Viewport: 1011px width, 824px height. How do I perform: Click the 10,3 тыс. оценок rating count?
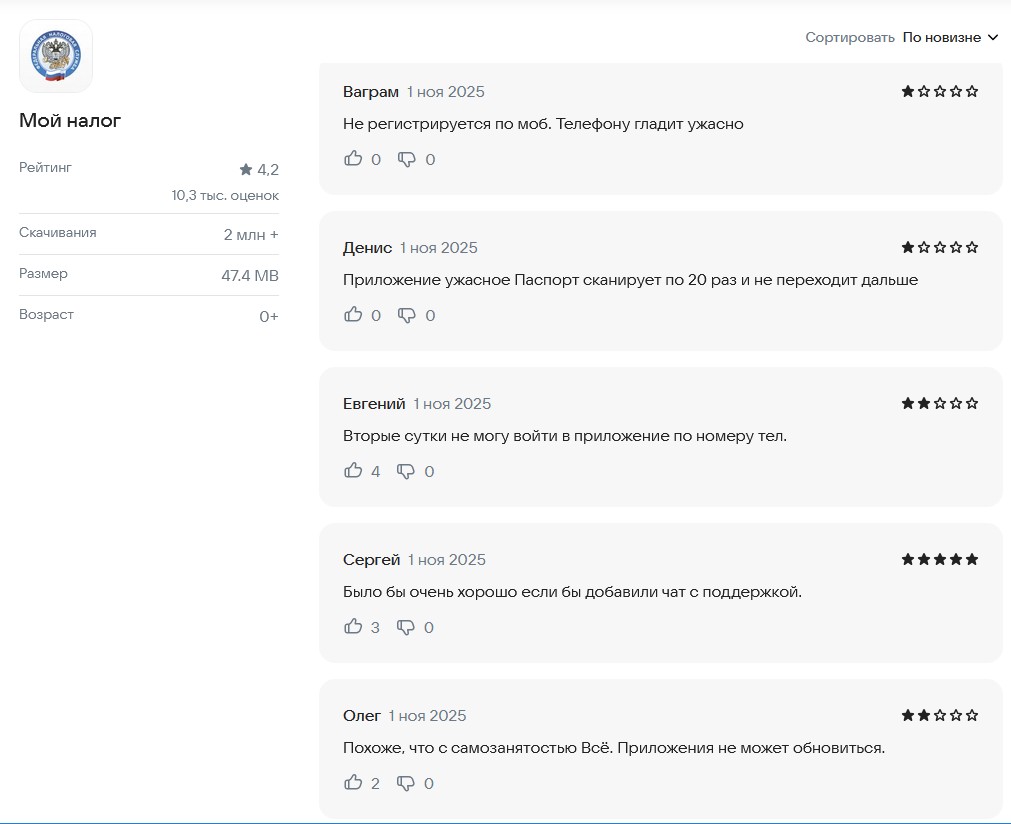[225, 196]
